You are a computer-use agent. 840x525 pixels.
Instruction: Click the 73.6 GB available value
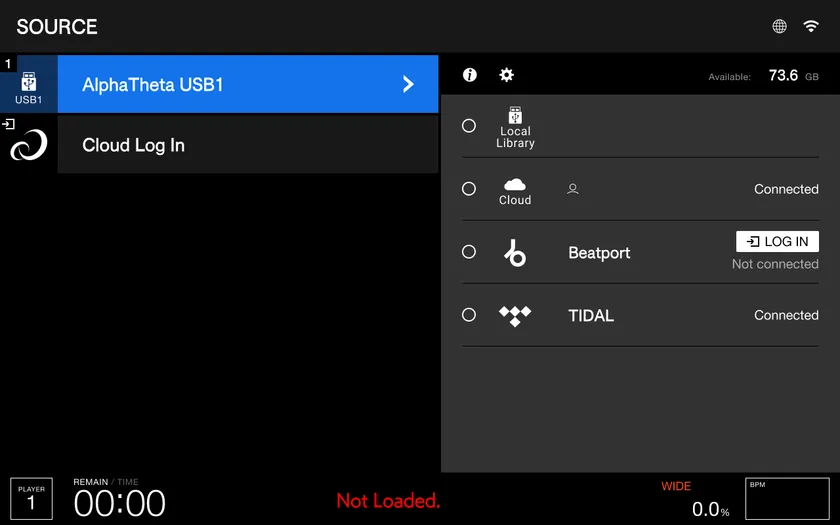click(x=793, y=76)
